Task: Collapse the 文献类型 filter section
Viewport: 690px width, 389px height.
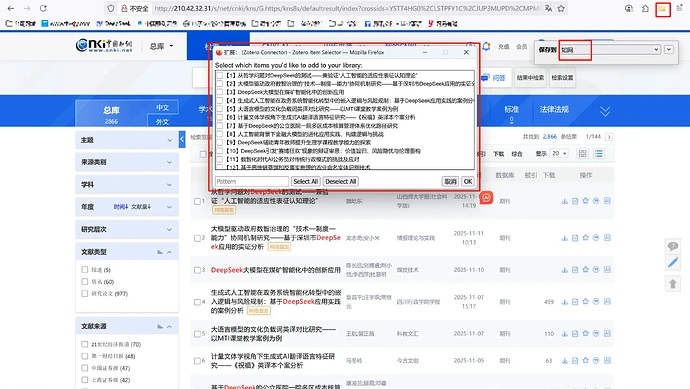Action: click(169, 252)
